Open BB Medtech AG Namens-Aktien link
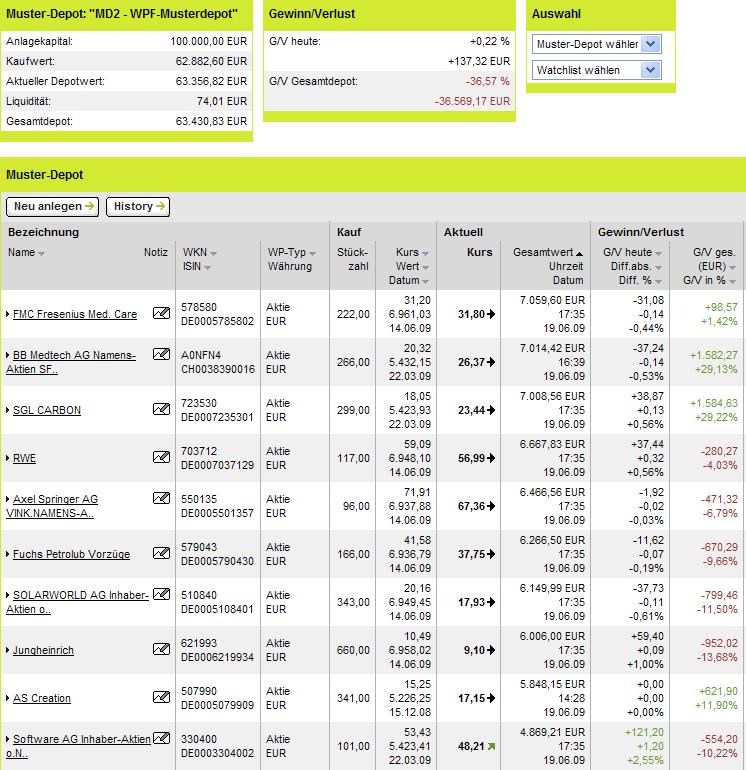 (x=71, y=362)
